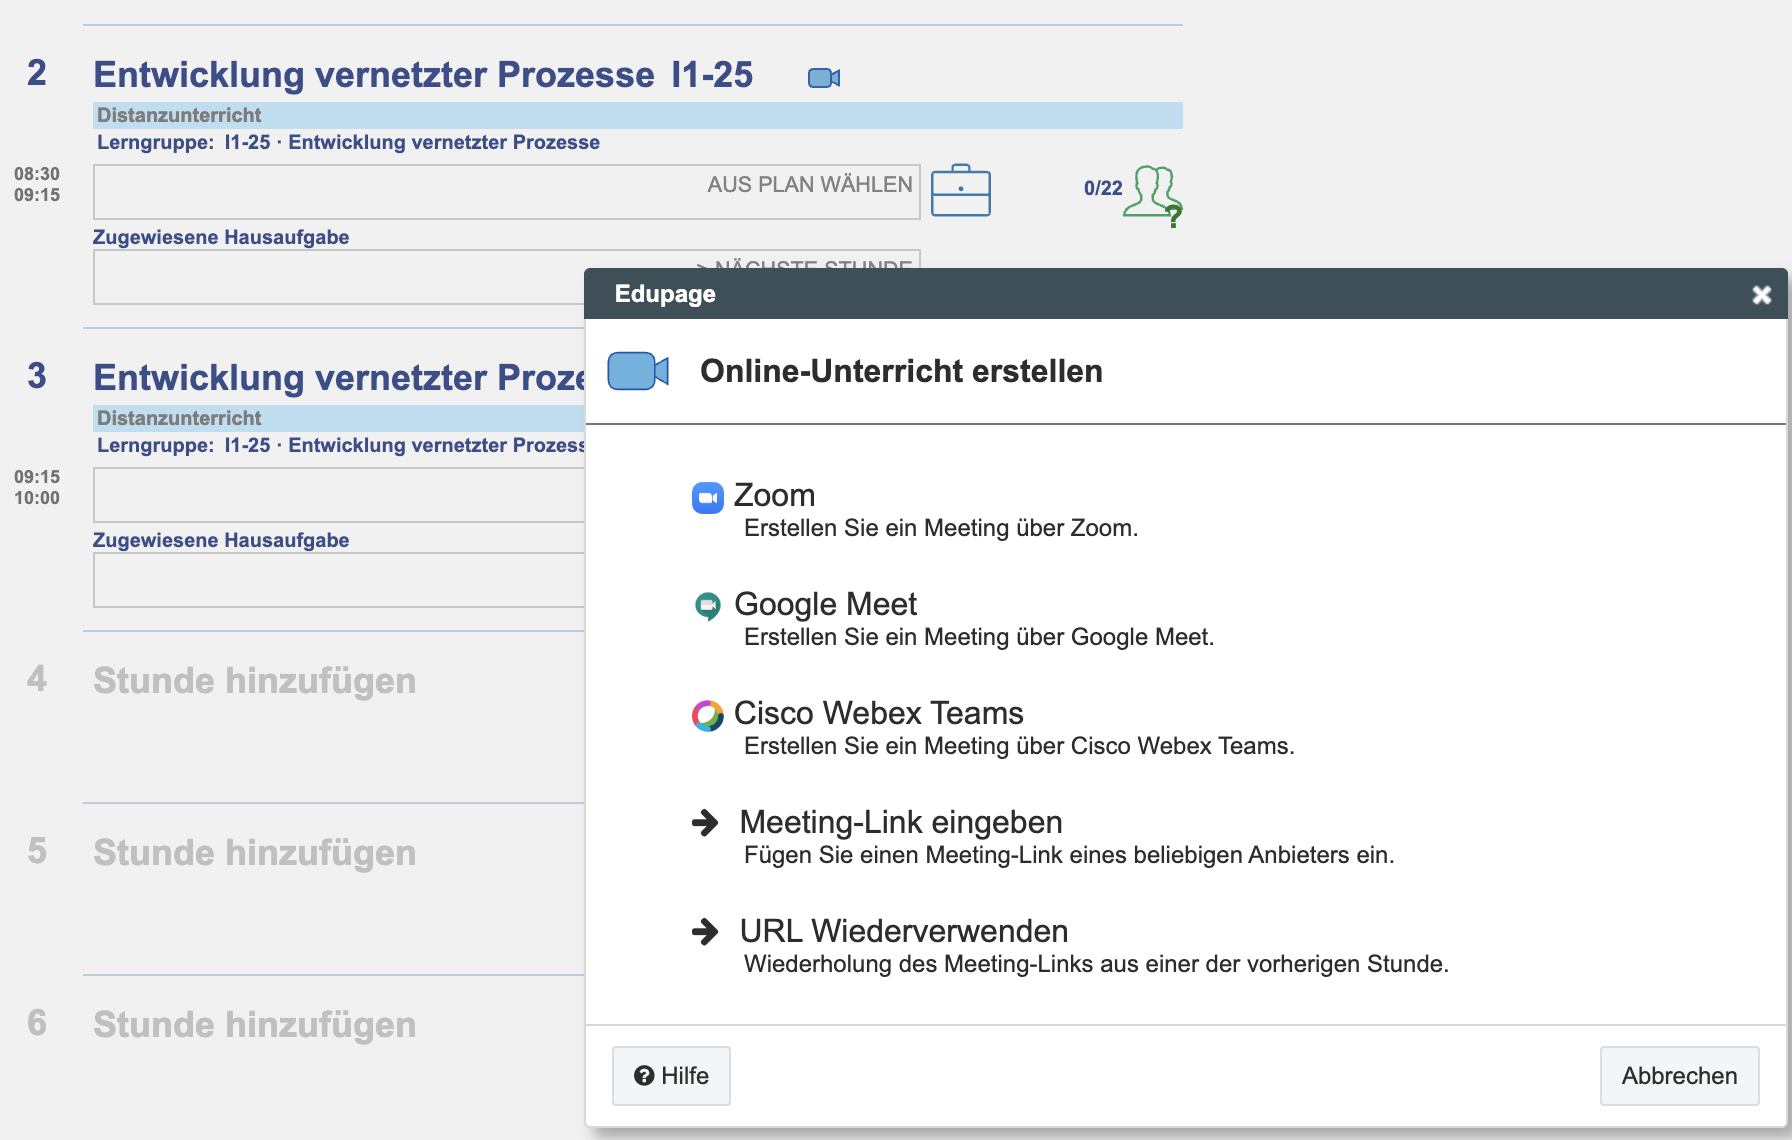Open the briefcase icon for lesson 2
1792x1140 pixels.
(960, 190)
